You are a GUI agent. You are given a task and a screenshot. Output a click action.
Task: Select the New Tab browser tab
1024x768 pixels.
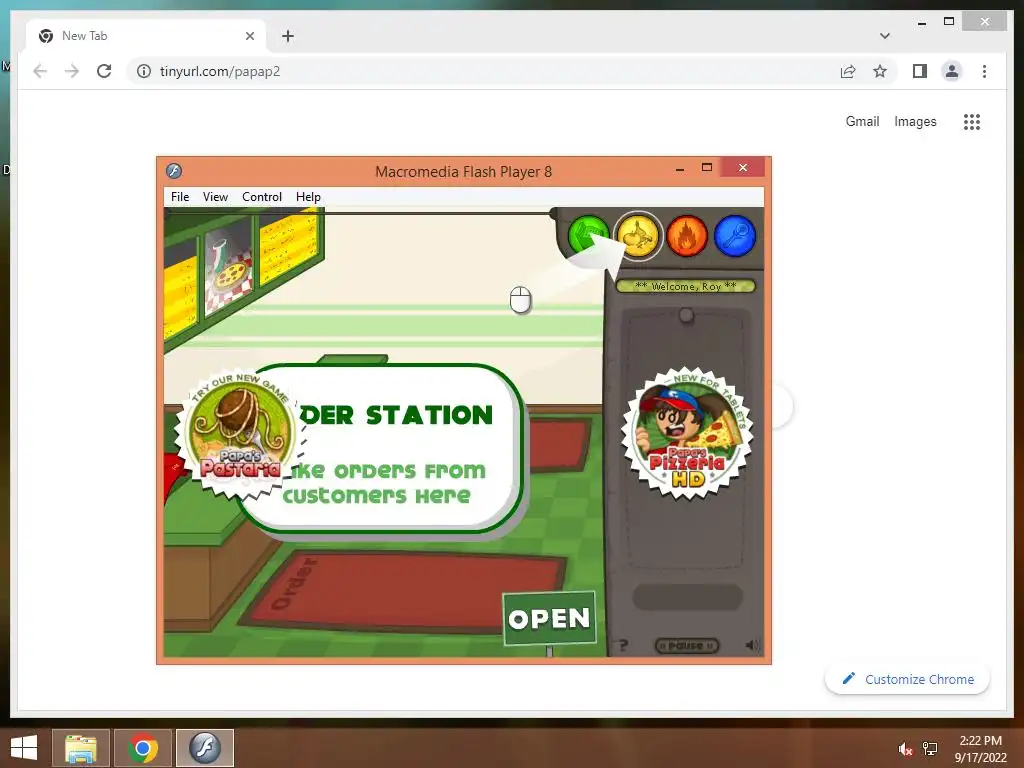(146, 36)
